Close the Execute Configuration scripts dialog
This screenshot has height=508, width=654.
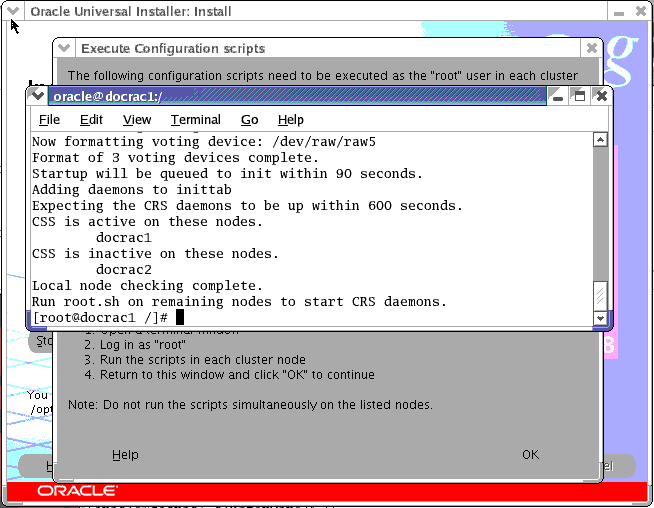[592, 48]
